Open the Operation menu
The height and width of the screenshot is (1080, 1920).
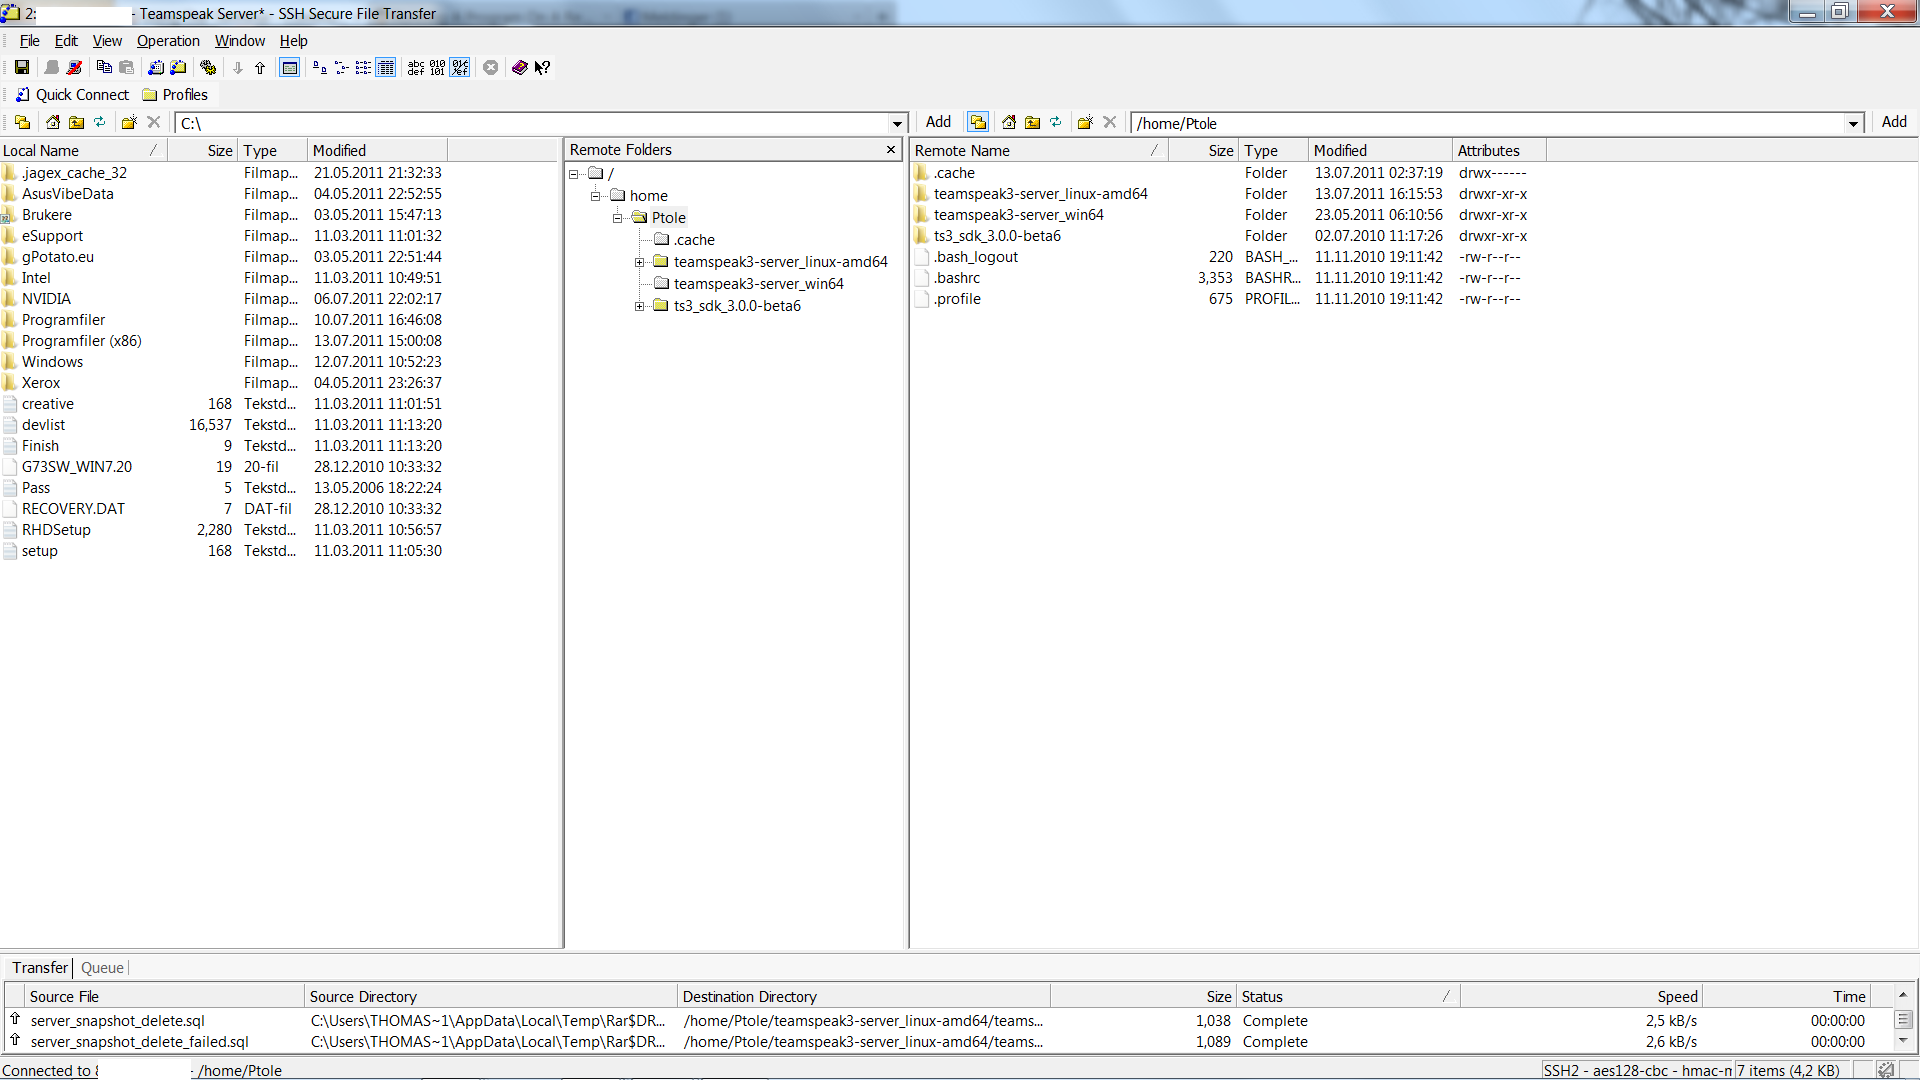coord(168,41)
